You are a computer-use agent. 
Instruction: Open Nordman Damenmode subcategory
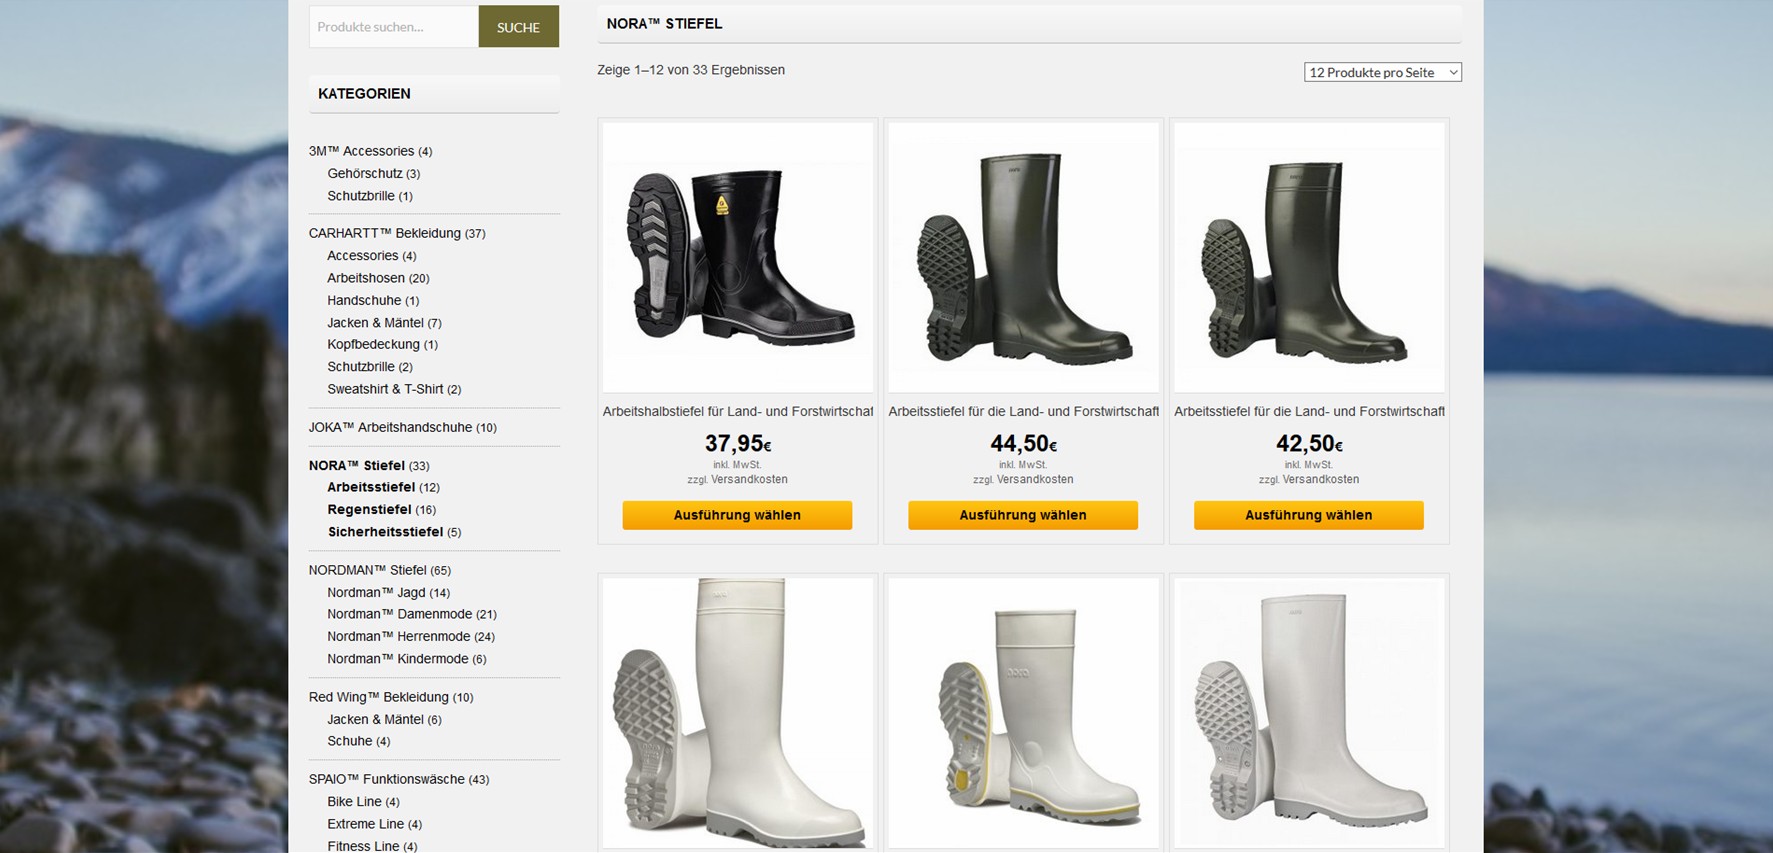399,614
